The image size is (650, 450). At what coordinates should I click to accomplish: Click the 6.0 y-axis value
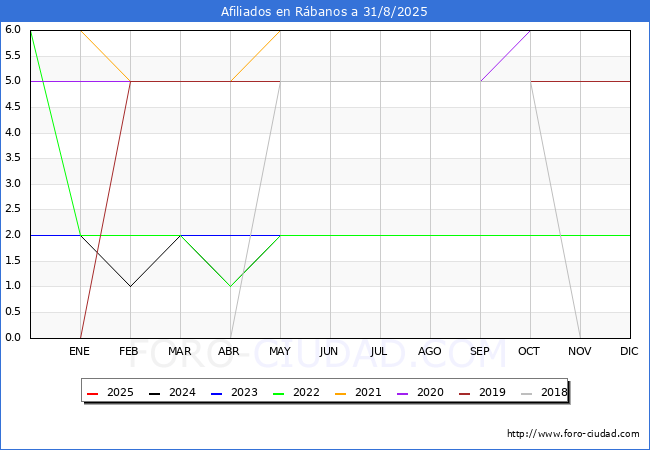click(13, 29)
